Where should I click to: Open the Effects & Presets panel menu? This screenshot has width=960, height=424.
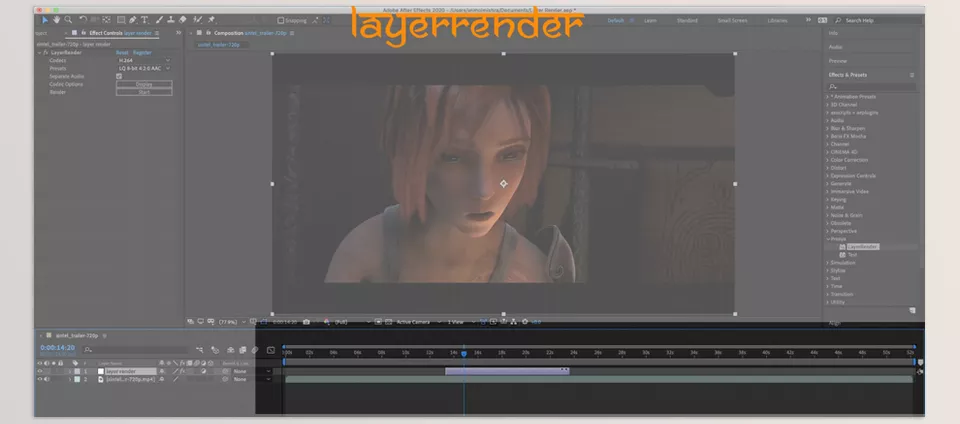[x=912, y=75]
